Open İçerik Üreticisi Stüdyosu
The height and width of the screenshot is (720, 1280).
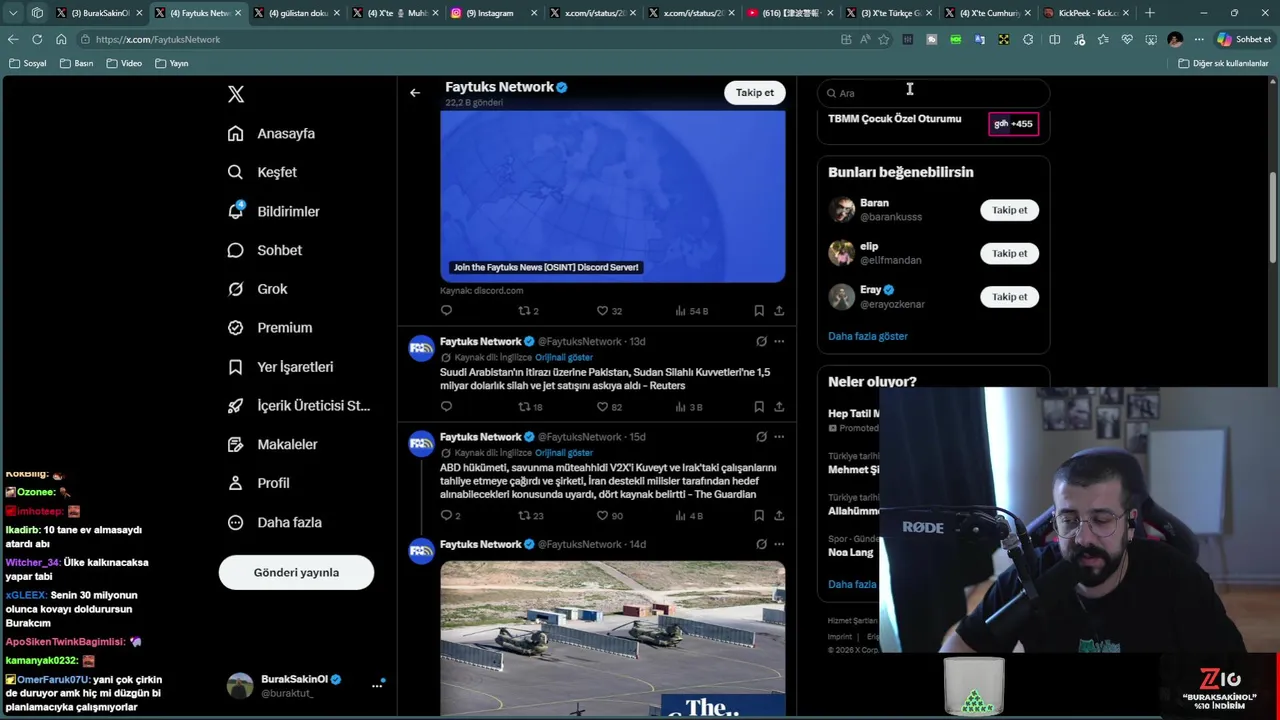[298, 405]
